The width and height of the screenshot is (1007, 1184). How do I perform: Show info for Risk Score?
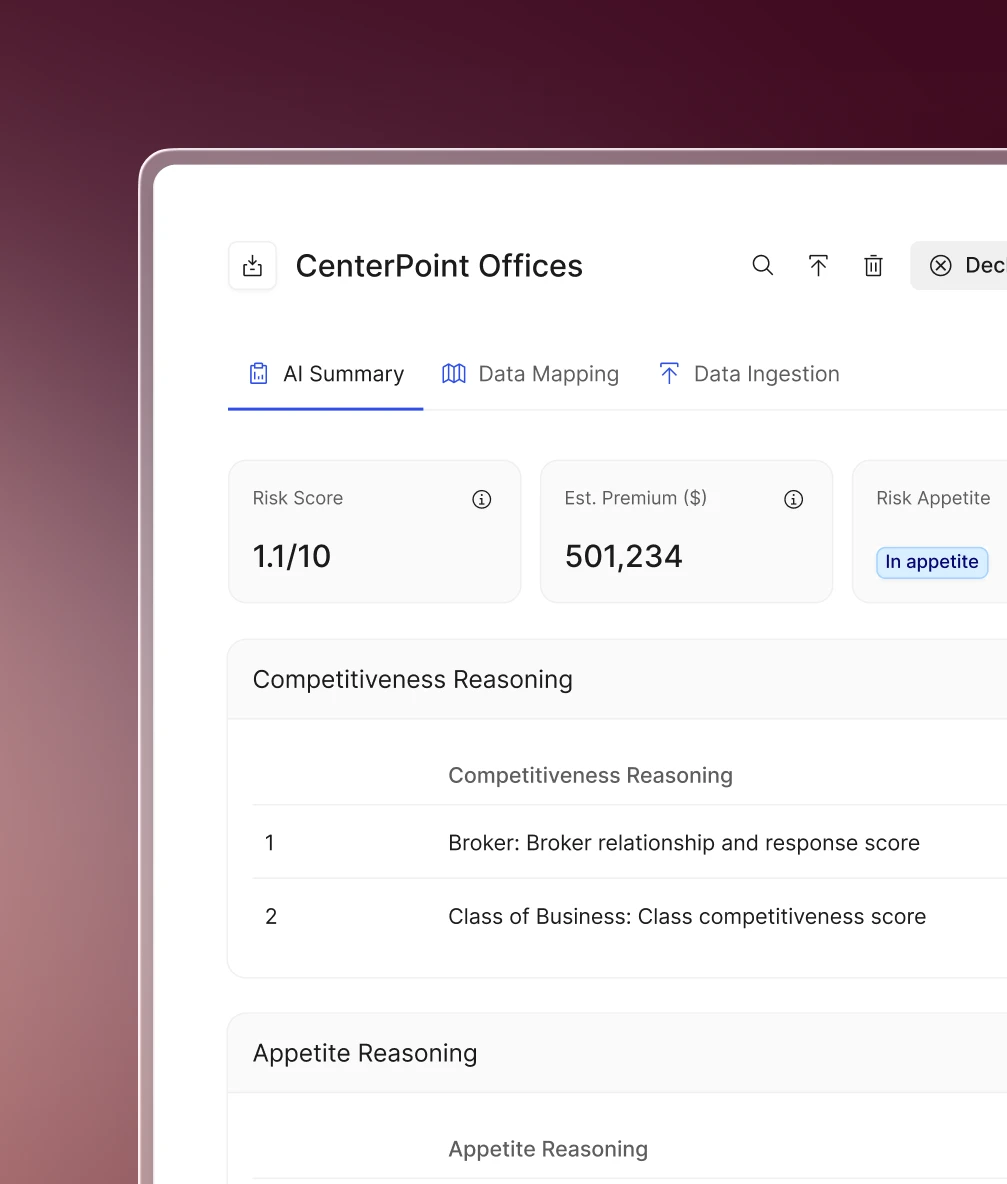482,499
